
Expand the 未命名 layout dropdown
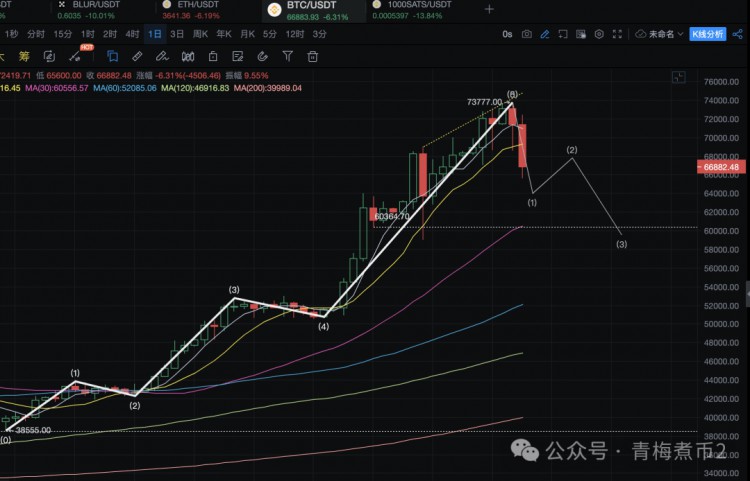point(666,34)
